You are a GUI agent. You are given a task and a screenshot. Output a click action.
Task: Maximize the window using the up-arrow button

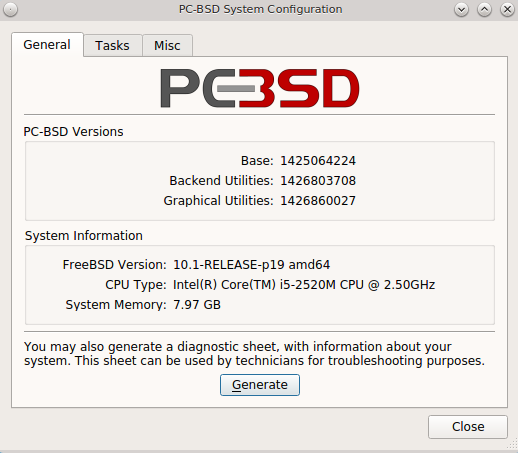point(484,10)
